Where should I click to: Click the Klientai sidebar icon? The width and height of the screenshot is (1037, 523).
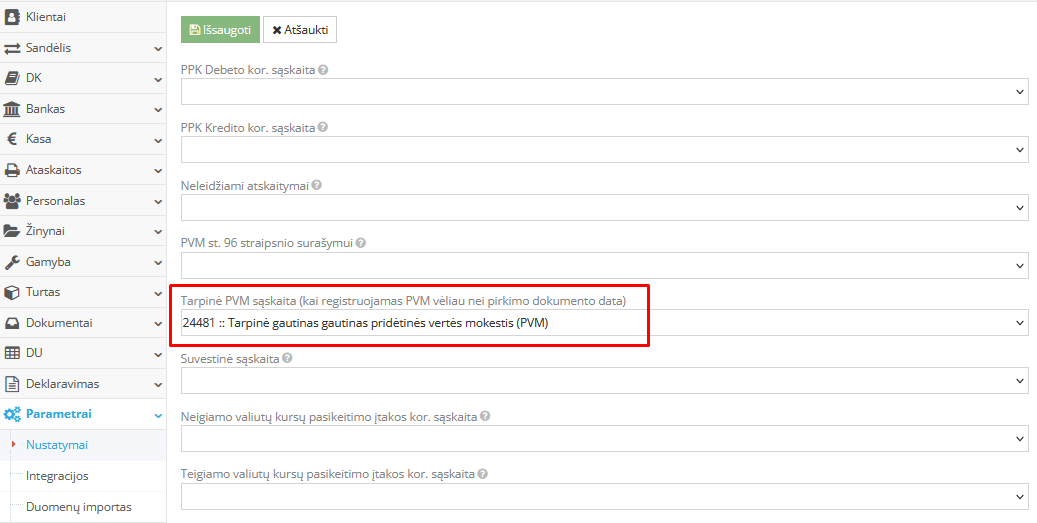(x=13, y=17)
